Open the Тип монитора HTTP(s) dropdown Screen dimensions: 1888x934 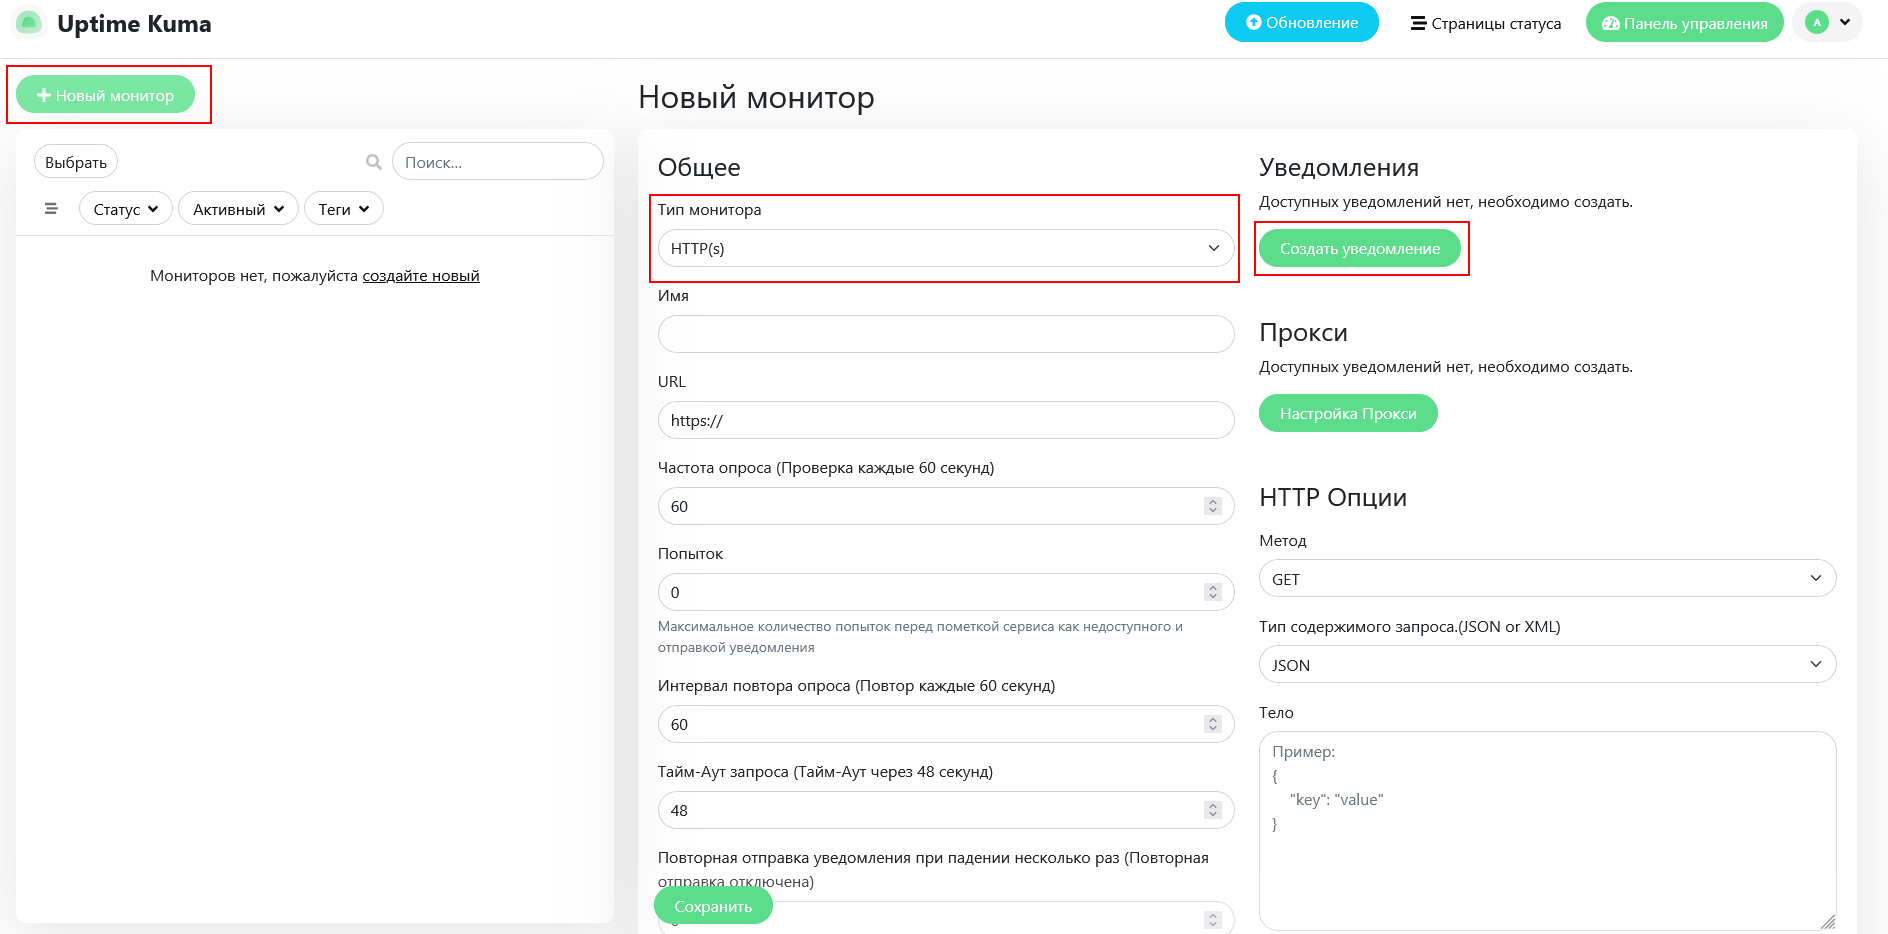coord(946,248)
